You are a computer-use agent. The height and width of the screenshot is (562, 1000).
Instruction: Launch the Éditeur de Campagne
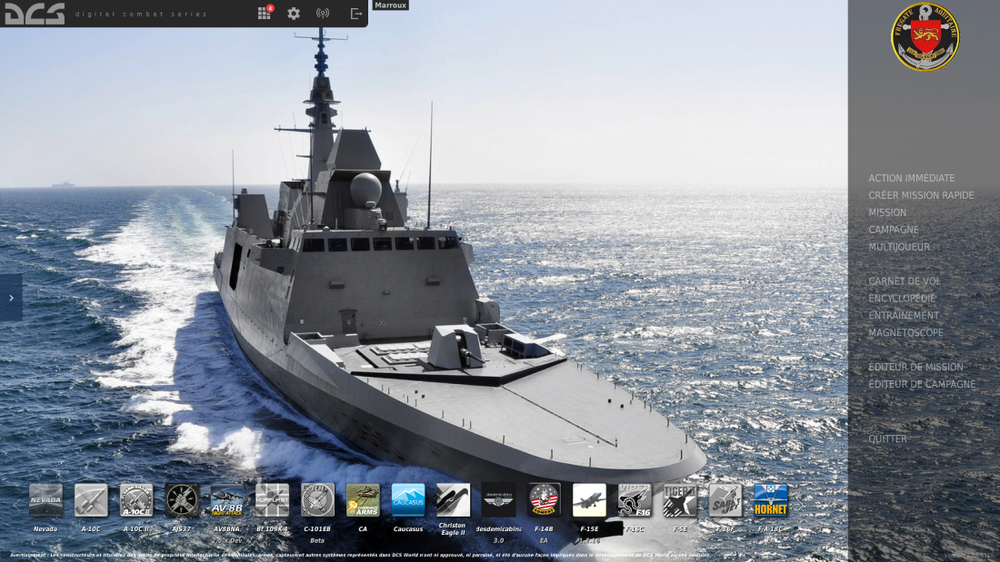pos(922,384)
